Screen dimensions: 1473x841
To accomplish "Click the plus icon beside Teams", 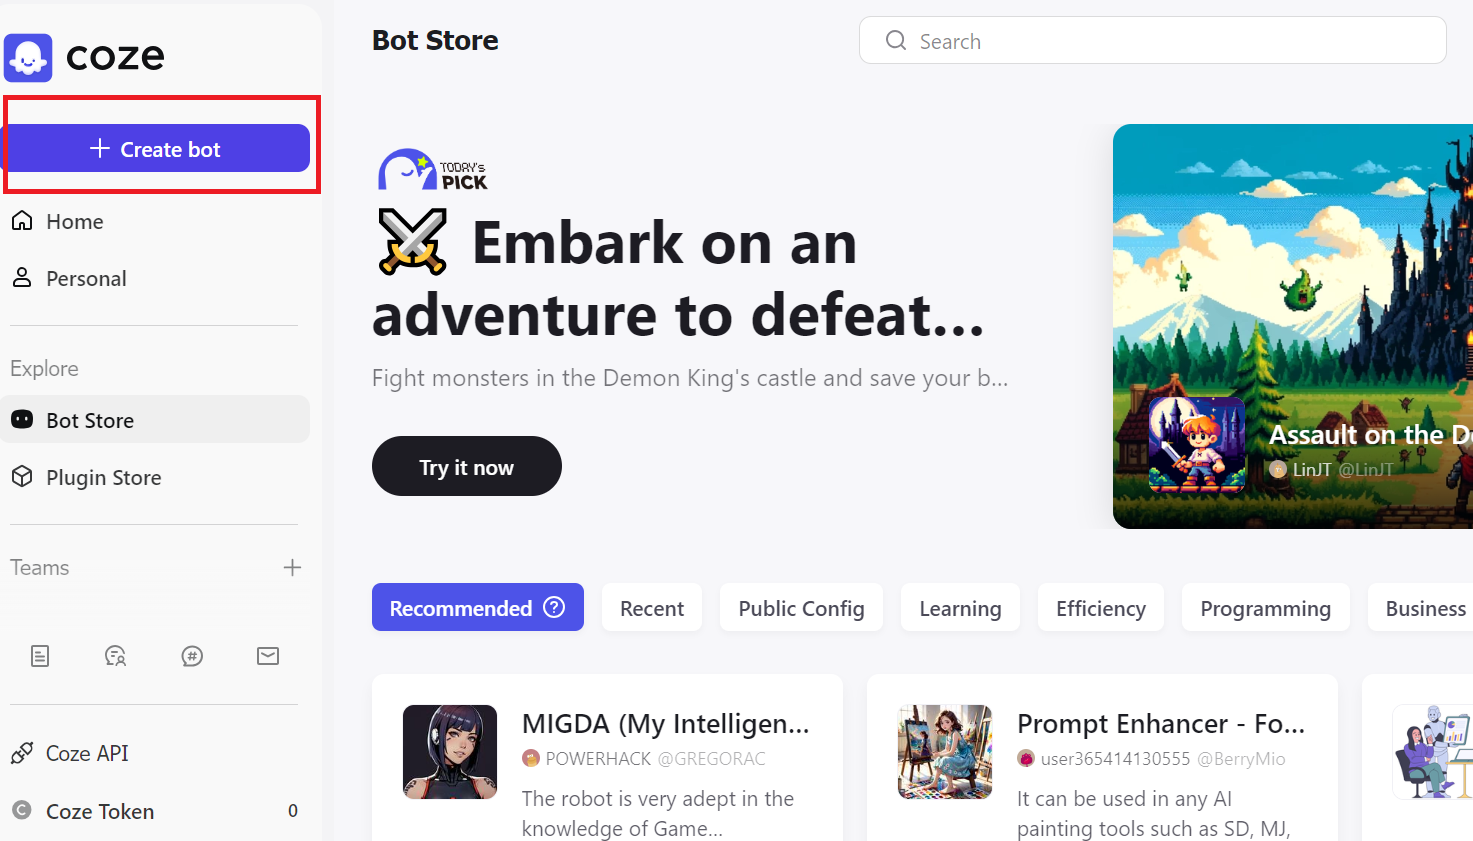I will coord(292,567).
